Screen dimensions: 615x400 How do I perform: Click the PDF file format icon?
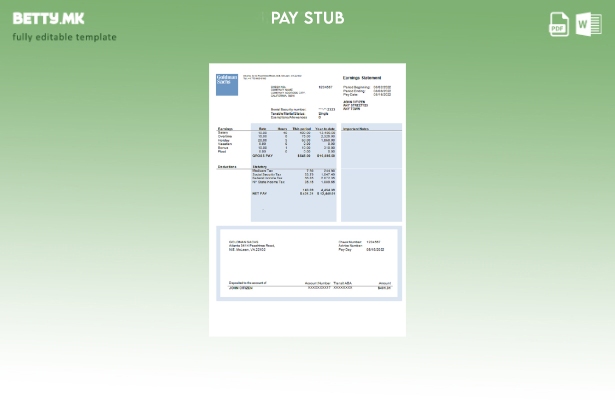coord(559,25)
